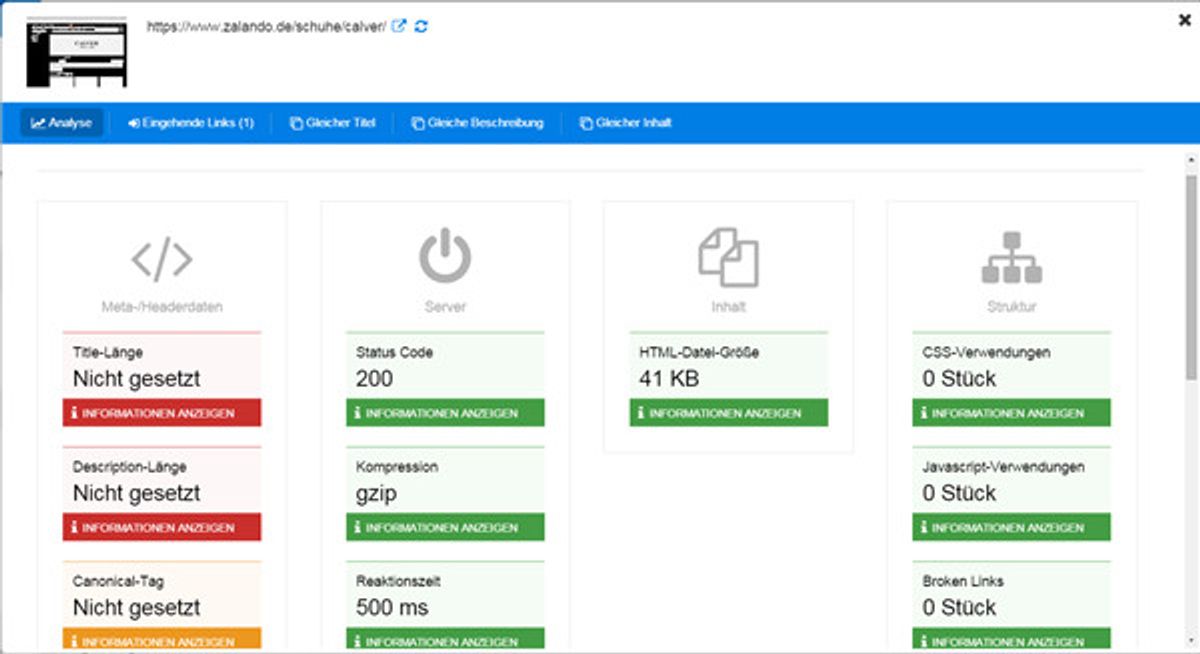
Task: Show information for CSS-Verwendungen
Action: coord(1012,413)
